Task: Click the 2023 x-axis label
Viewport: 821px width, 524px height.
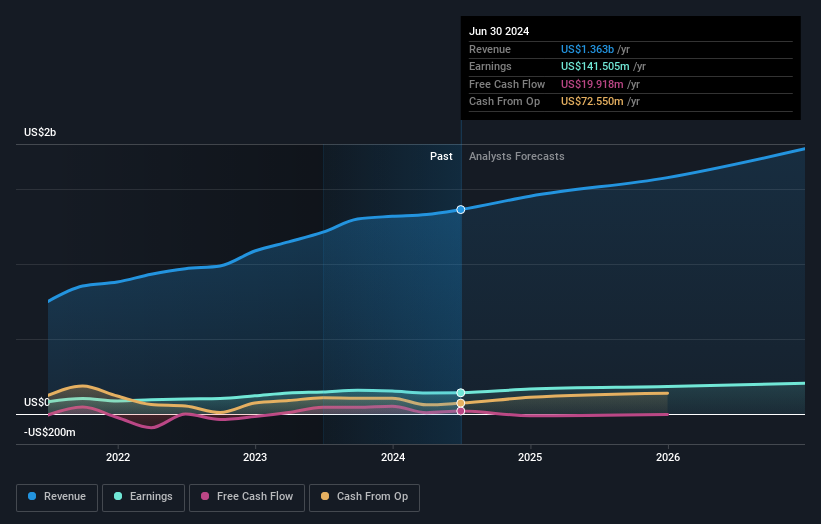Action: [x=255, y=457]
